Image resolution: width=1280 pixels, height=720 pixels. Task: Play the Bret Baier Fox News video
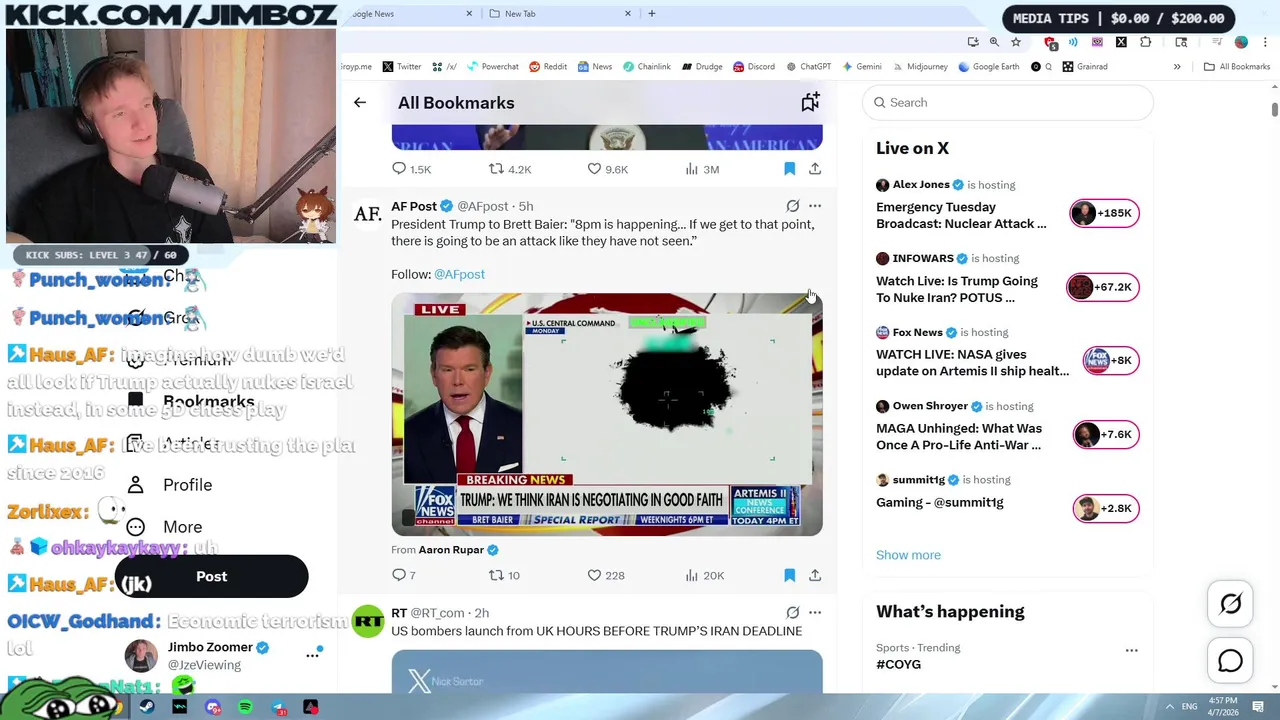607,414
